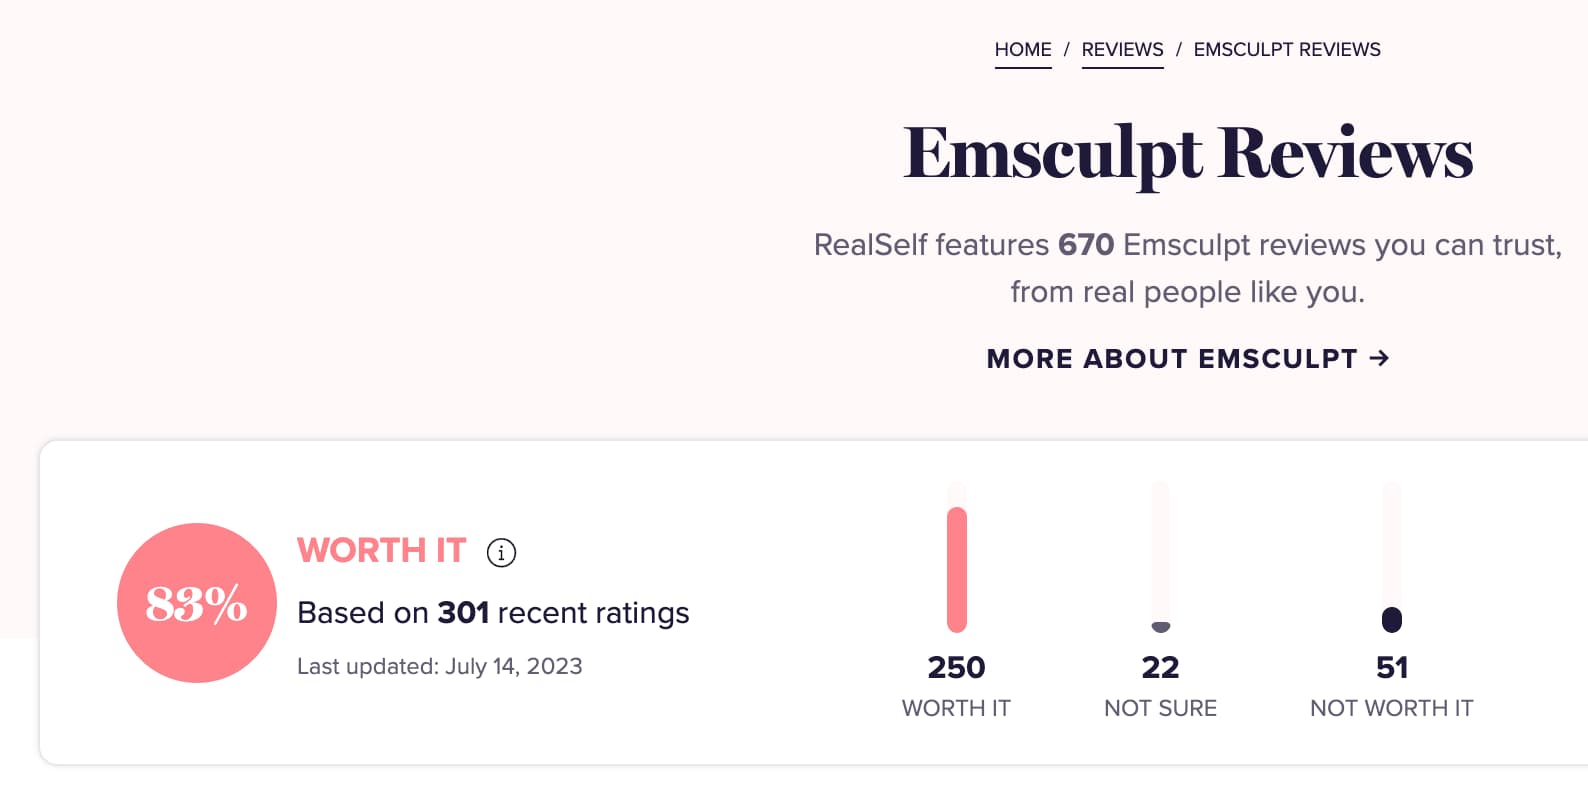The width and height of the screenshot is (1588, 810).
Task: Click the pink Worth It rating bar
Action: (957, 570)
